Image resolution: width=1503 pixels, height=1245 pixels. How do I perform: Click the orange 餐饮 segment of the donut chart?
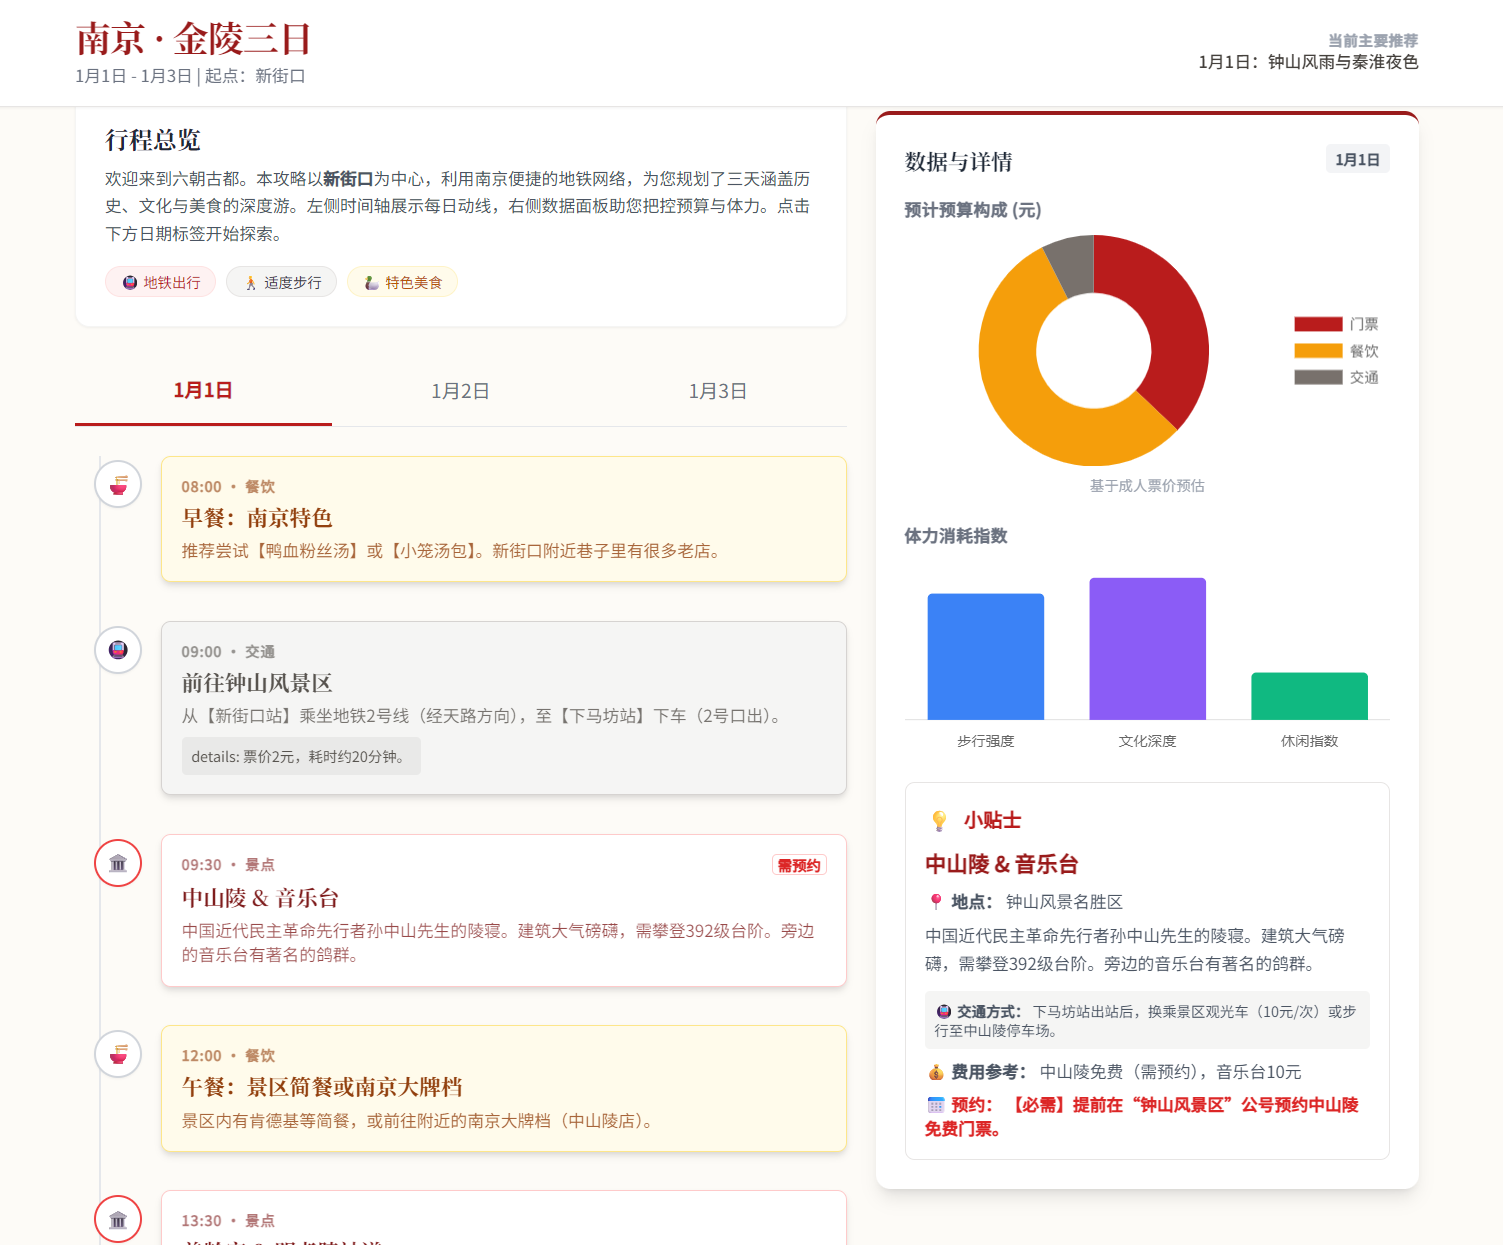pos(1010,380)
